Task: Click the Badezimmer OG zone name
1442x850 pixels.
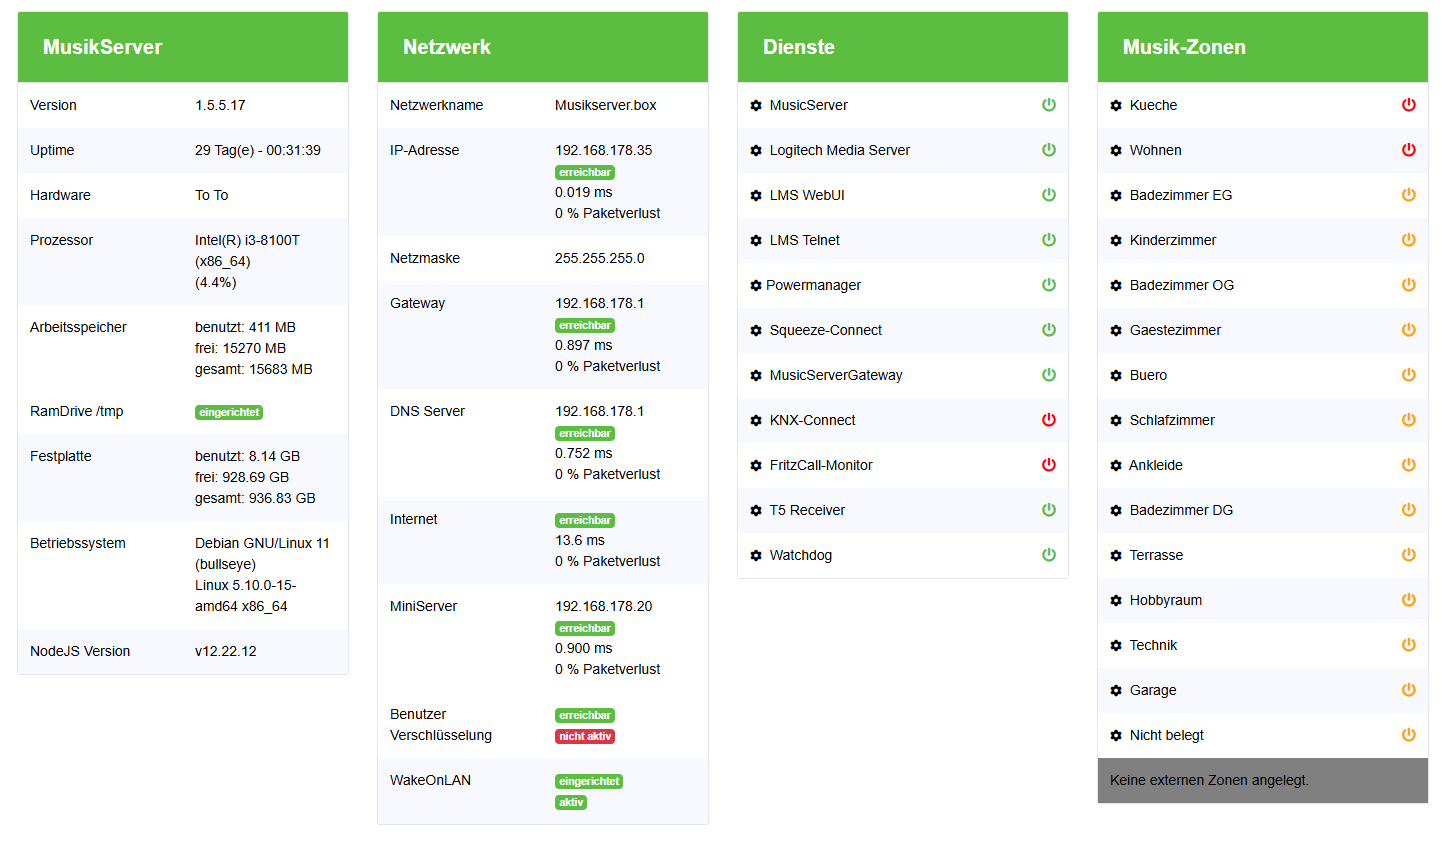Action: 1182,285
